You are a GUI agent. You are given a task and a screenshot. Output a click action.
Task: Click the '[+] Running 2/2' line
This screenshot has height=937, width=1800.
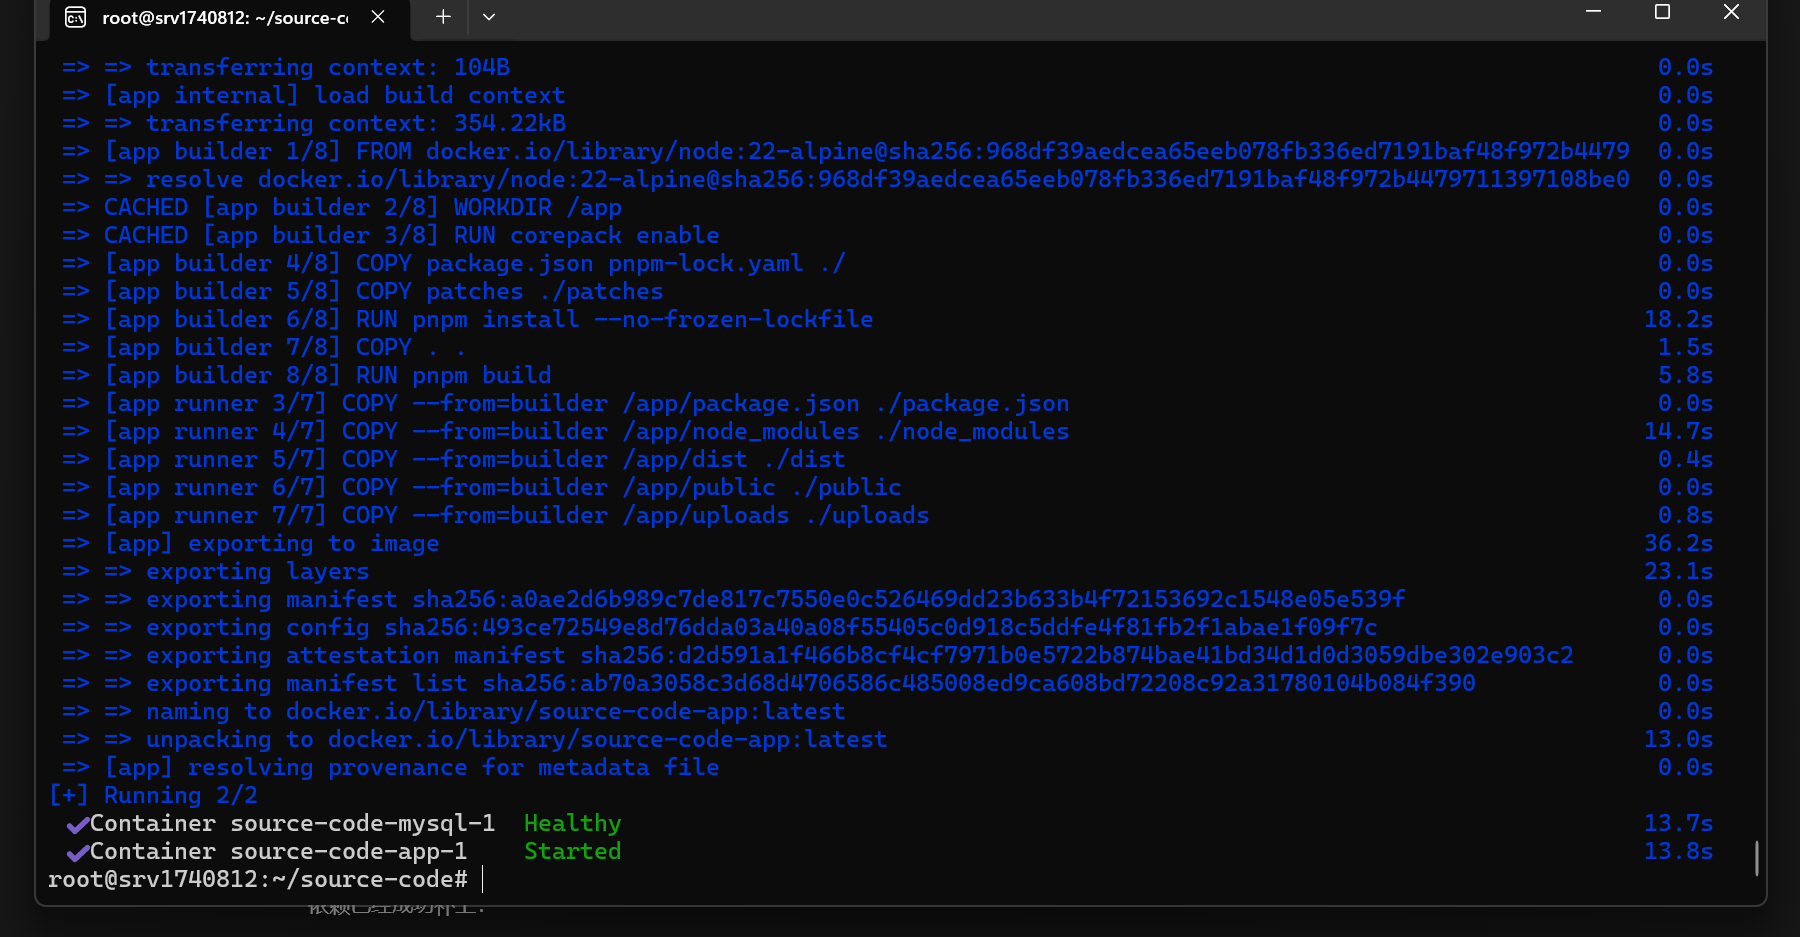pos(153,796)
